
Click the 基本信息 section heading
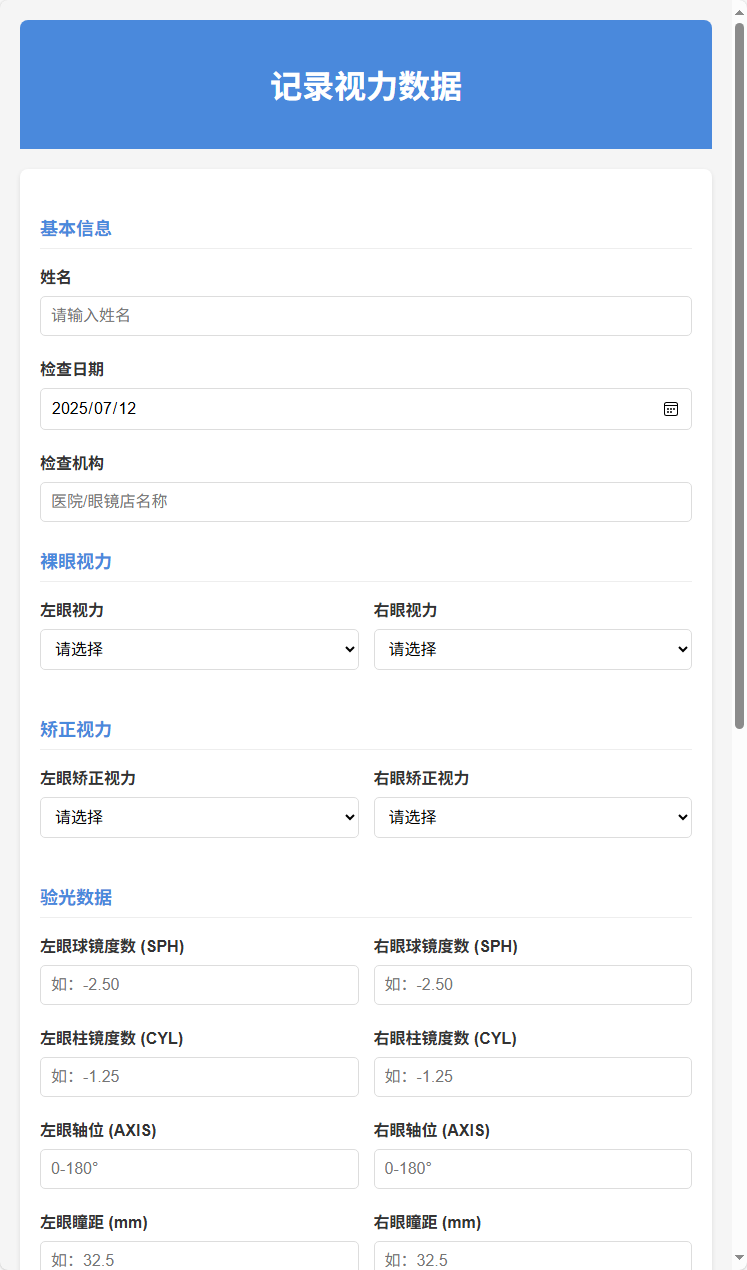click(75, 228)
